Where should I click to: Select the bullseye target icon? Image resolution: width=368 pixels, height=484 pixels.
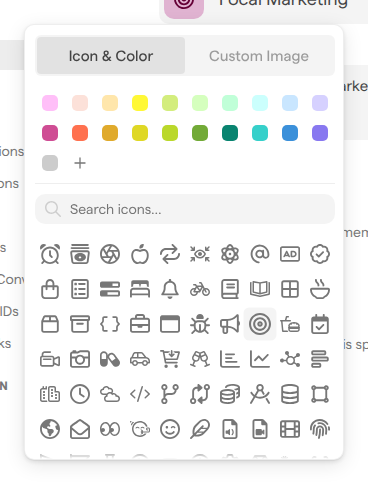click(x=260, y=324)
